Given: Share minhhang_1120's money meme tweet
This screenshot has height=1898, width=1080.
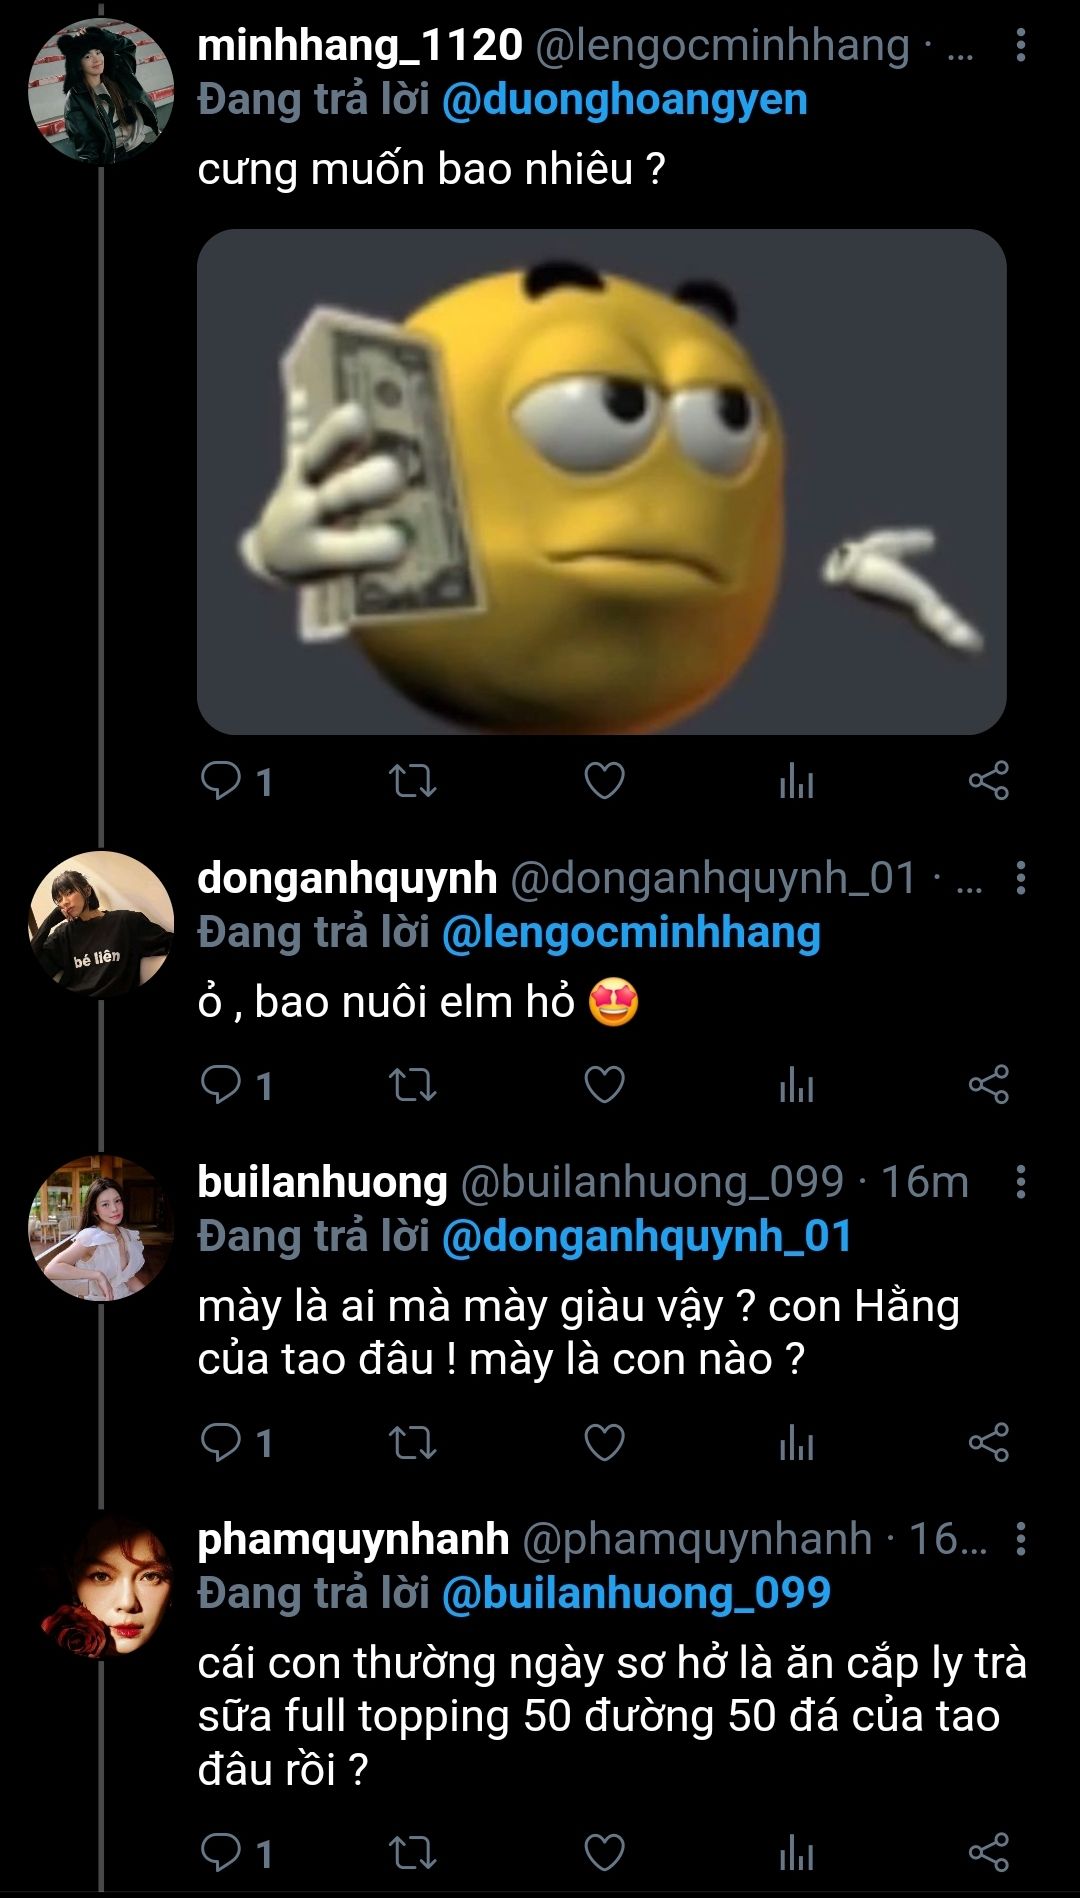Looking at the screenshot, I should (x=988, y=781).
